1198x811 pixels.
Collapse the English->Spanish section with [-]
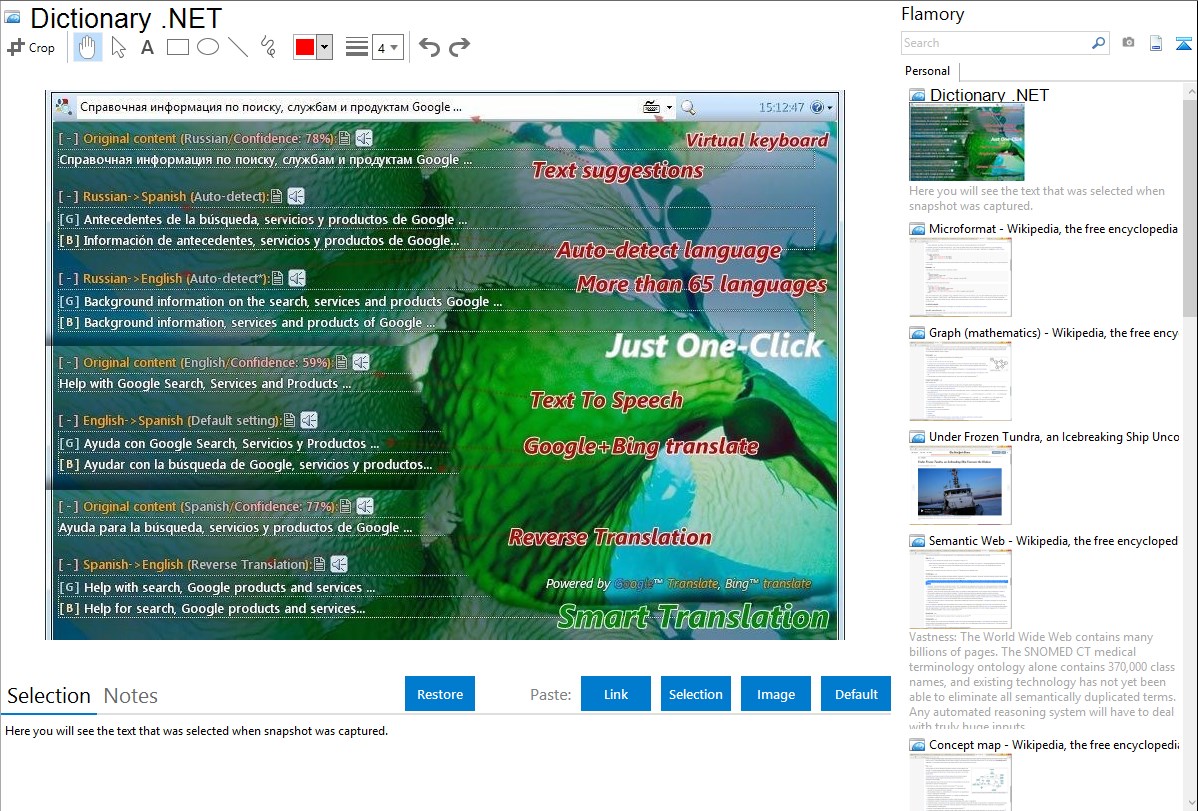tap(68, 420)
